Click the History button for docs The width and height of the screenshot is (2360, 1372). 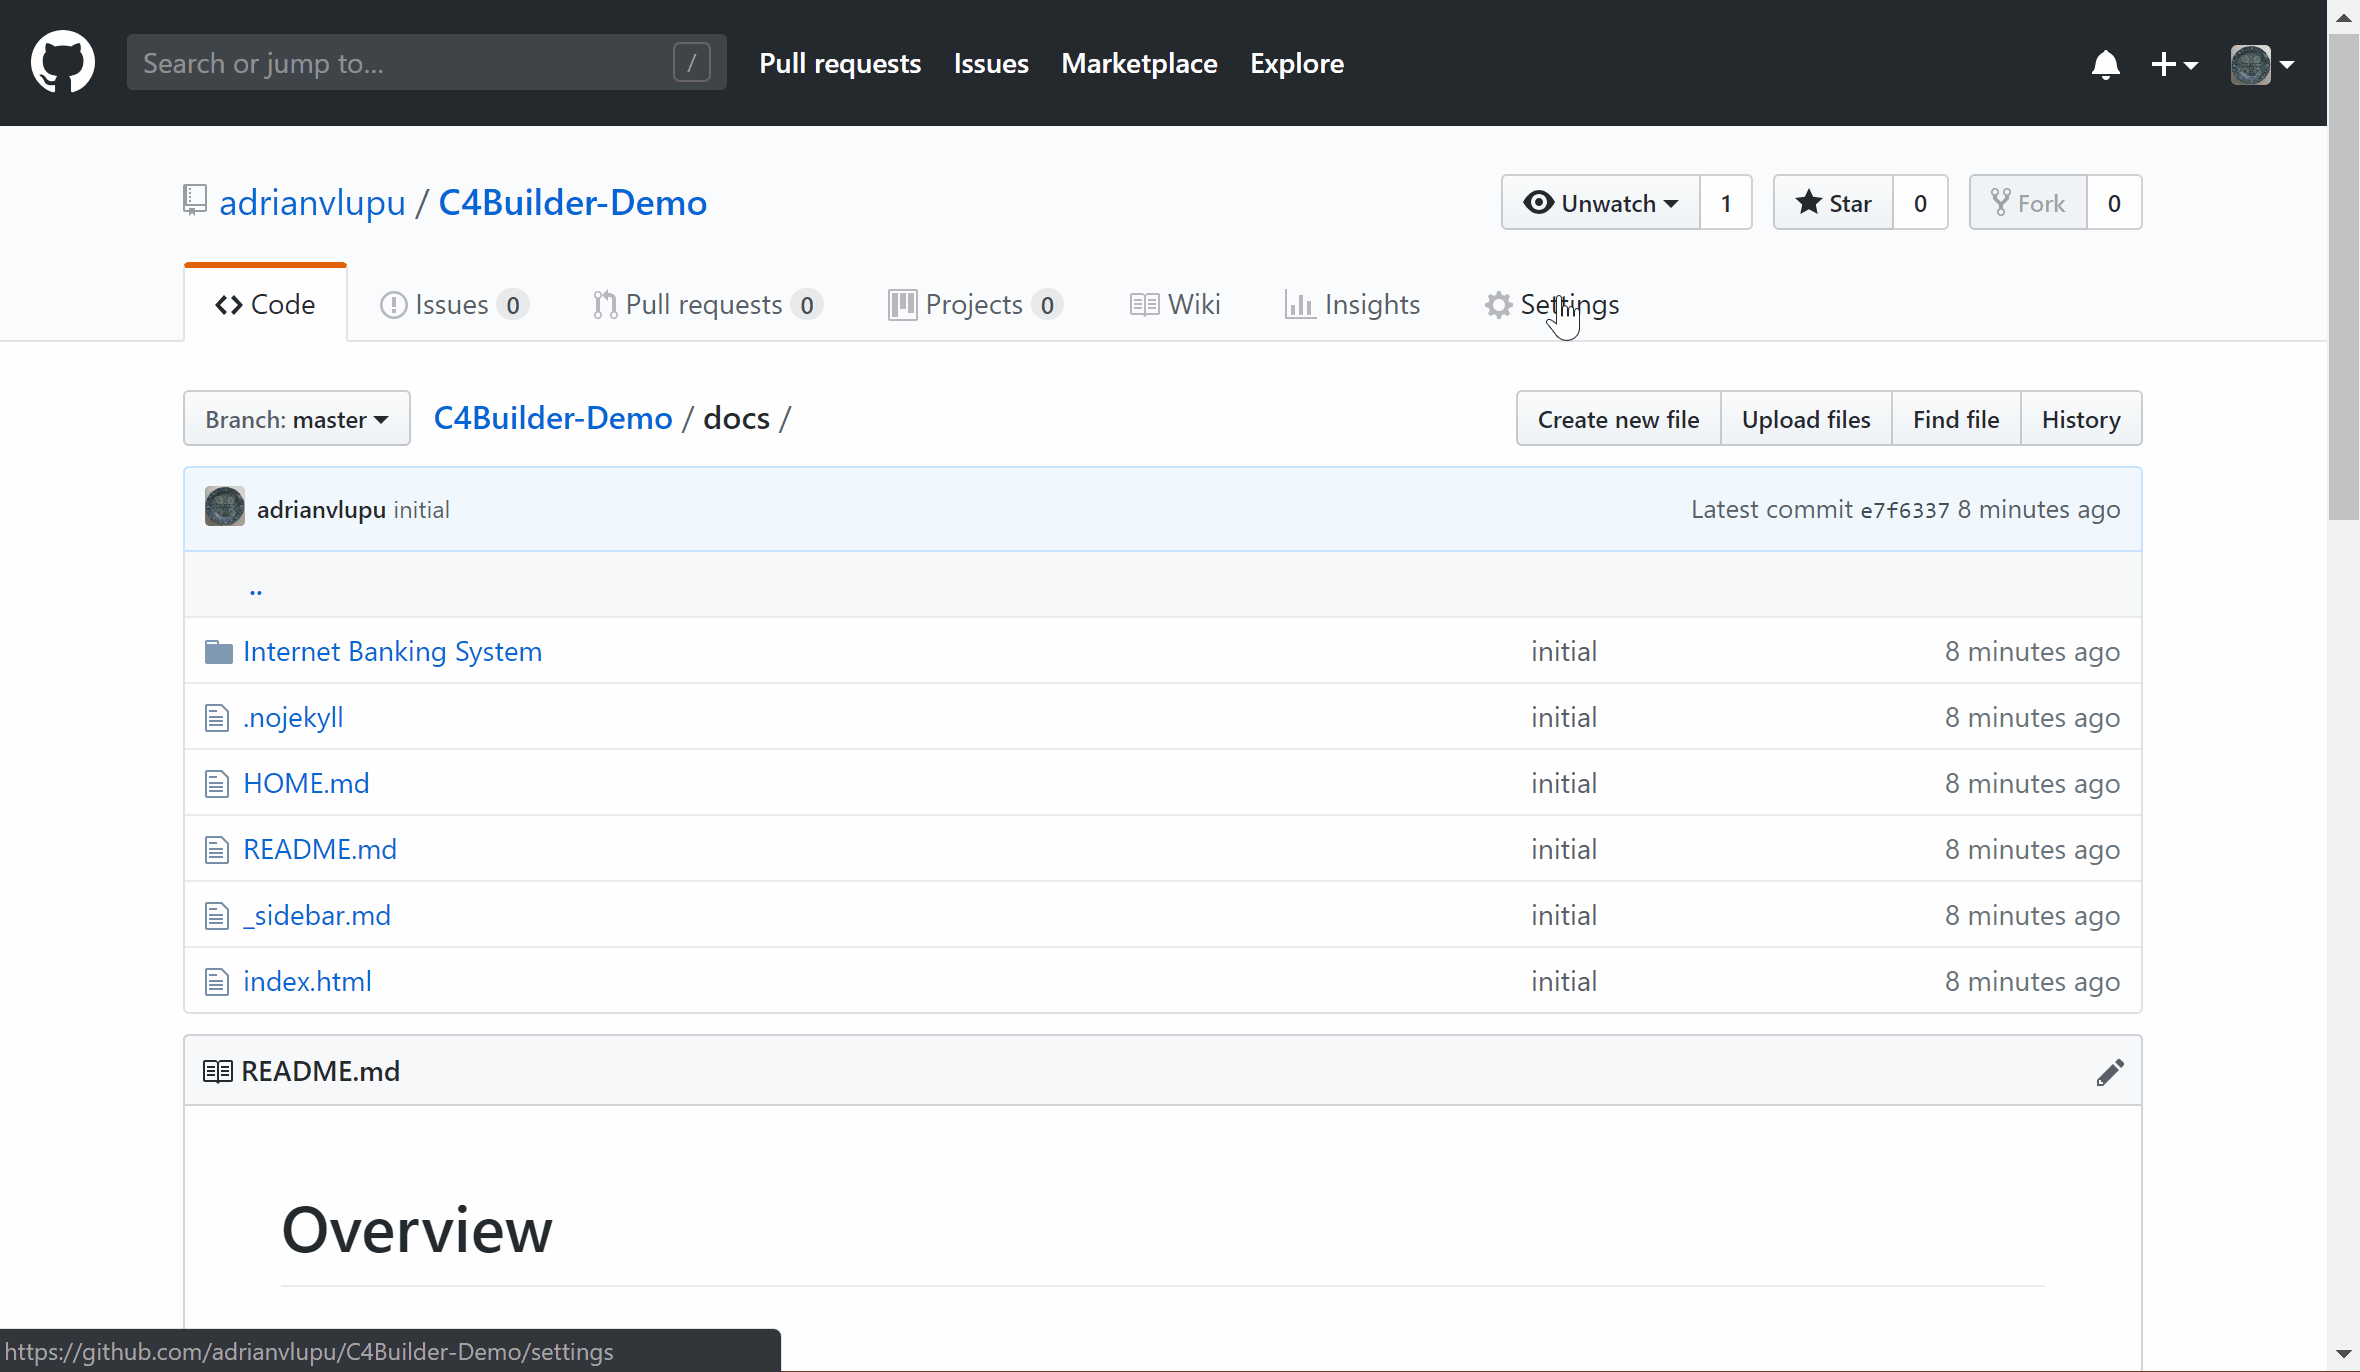click(2081, 420)
